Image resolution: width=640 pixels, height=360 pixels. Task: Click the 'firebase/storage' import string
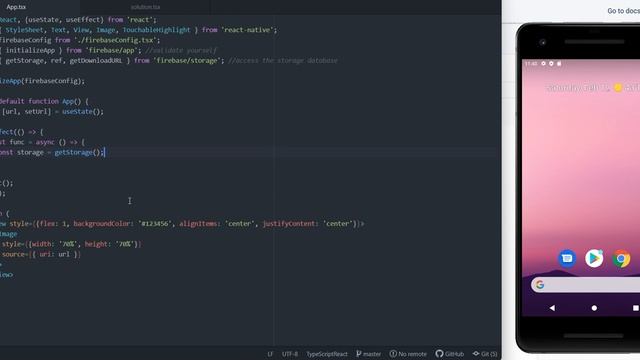tap(189, 60)
